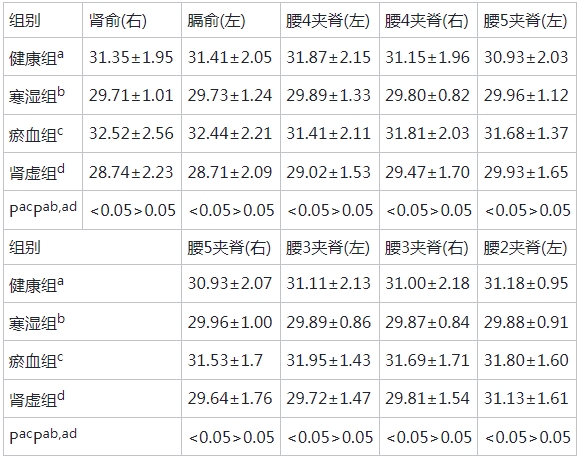
Task: Click cell value 31.53±1.7
Action: [225, 360]
